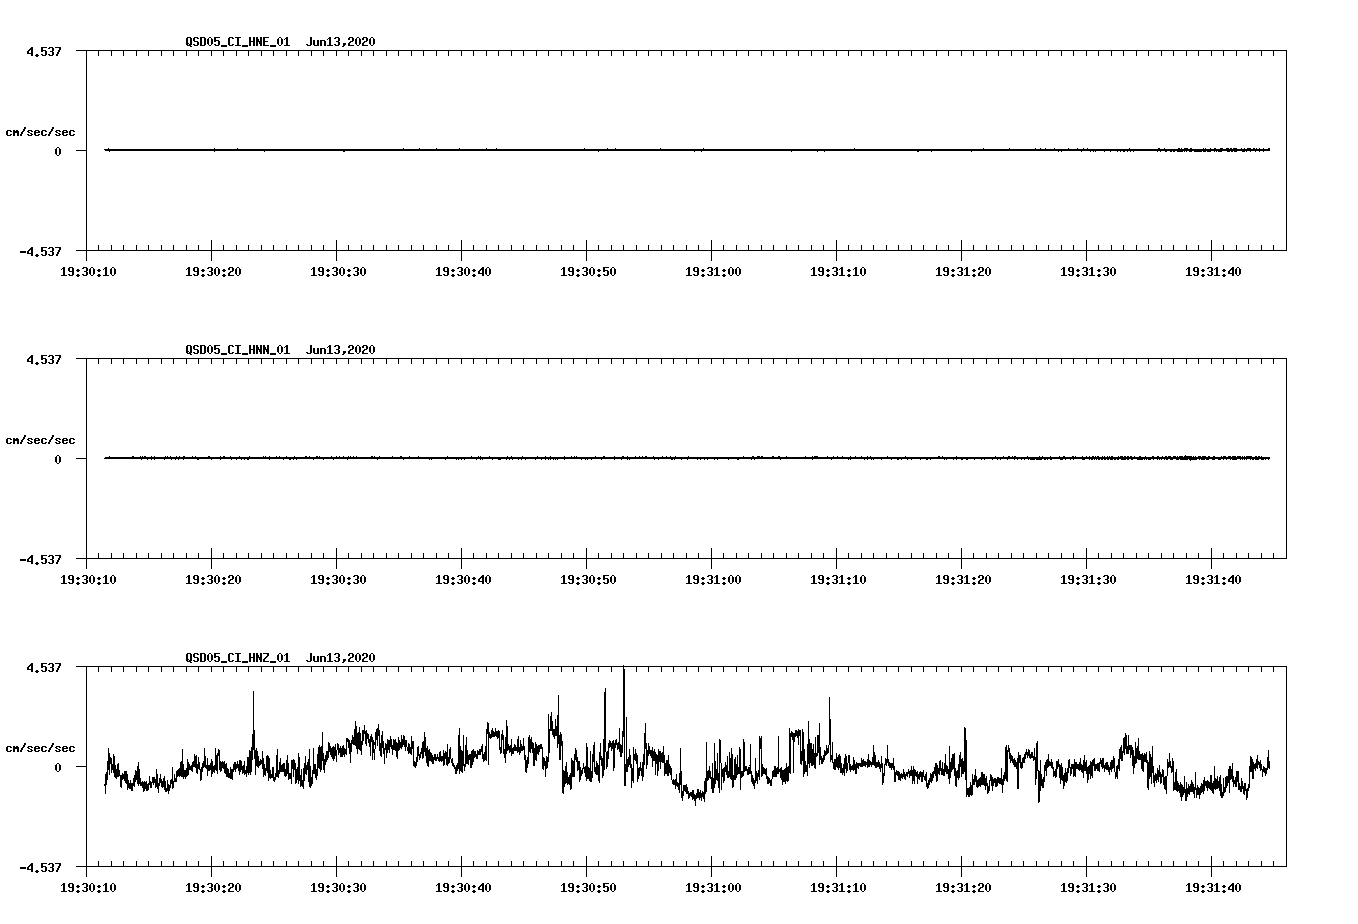Click the zero axis label of the HNZ plot
Image resolution: width=1358 pixels, height=924 pixels.
(58, 767)
